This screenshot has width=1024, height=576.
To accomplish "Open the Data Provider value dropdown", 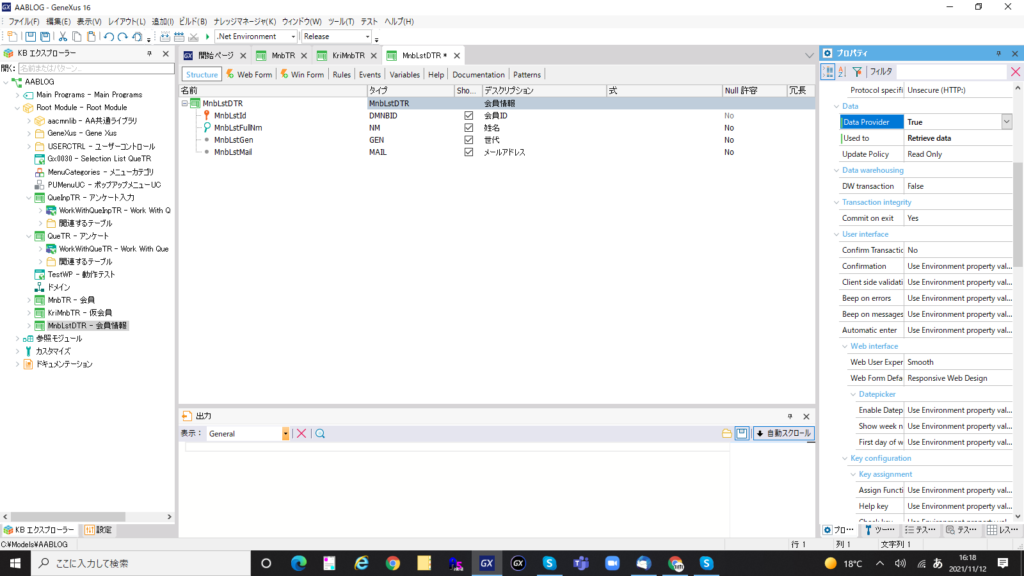I will (1006, 122).
